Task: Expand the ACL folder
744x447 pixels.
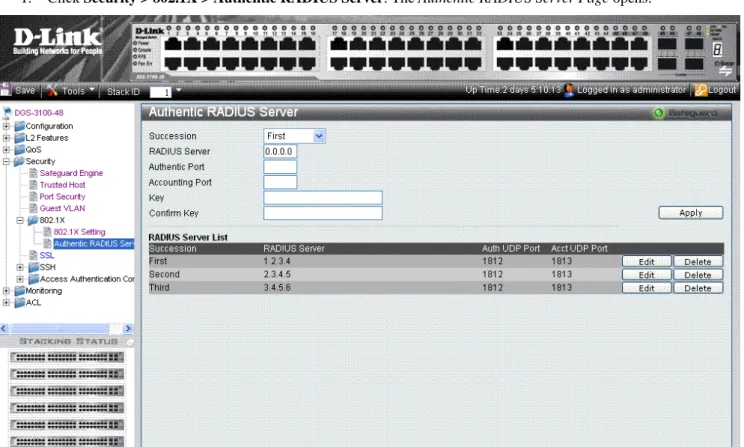Action: pyautogui.click(x=6, y=302)
